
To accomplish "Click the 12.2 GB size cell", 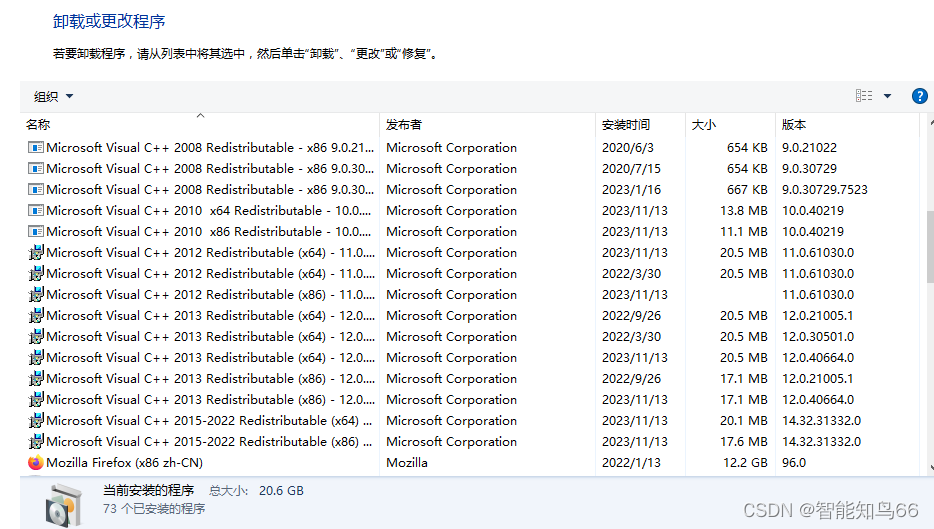I will [x=745, y=462].
